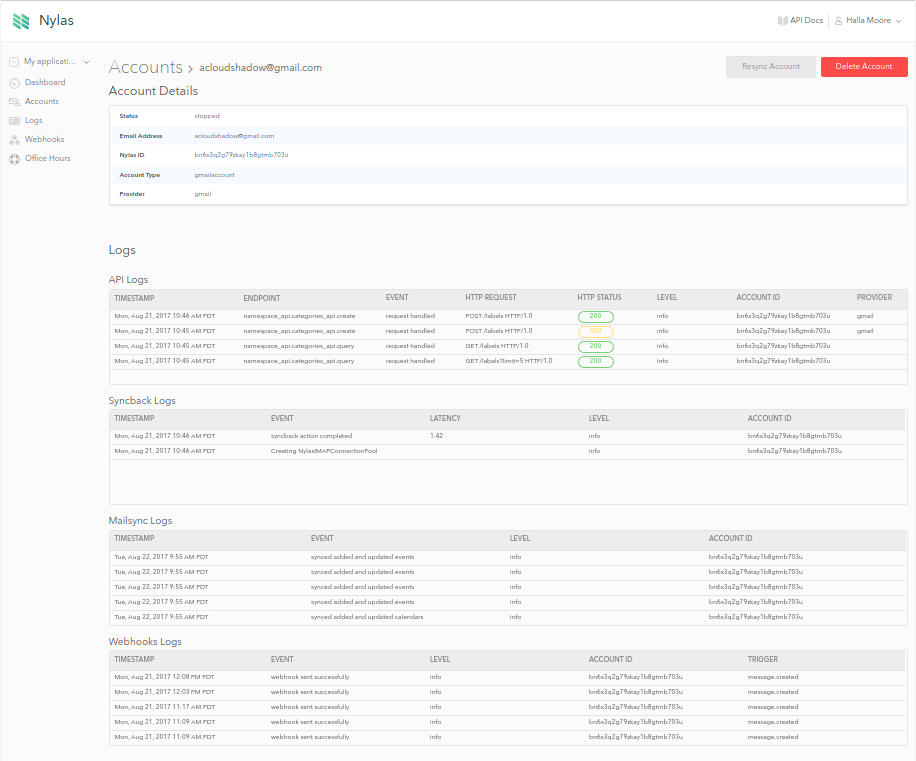Open the API Docs book icon
Screen dimensions: 916x761
coord(782,20)
